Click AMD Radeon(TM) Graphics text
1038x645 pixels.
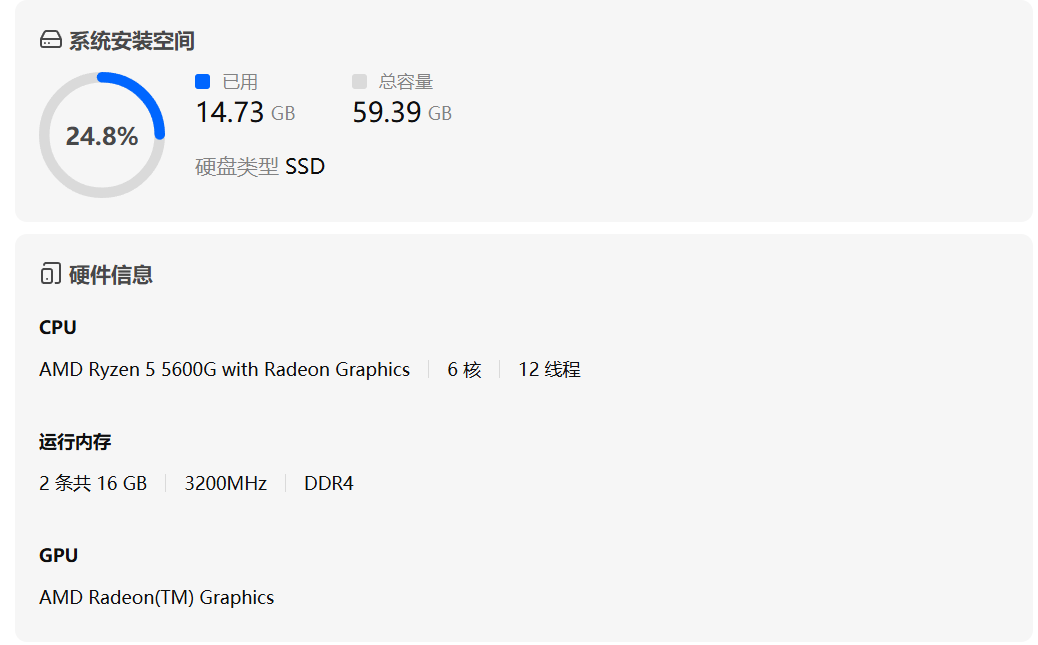156,597
